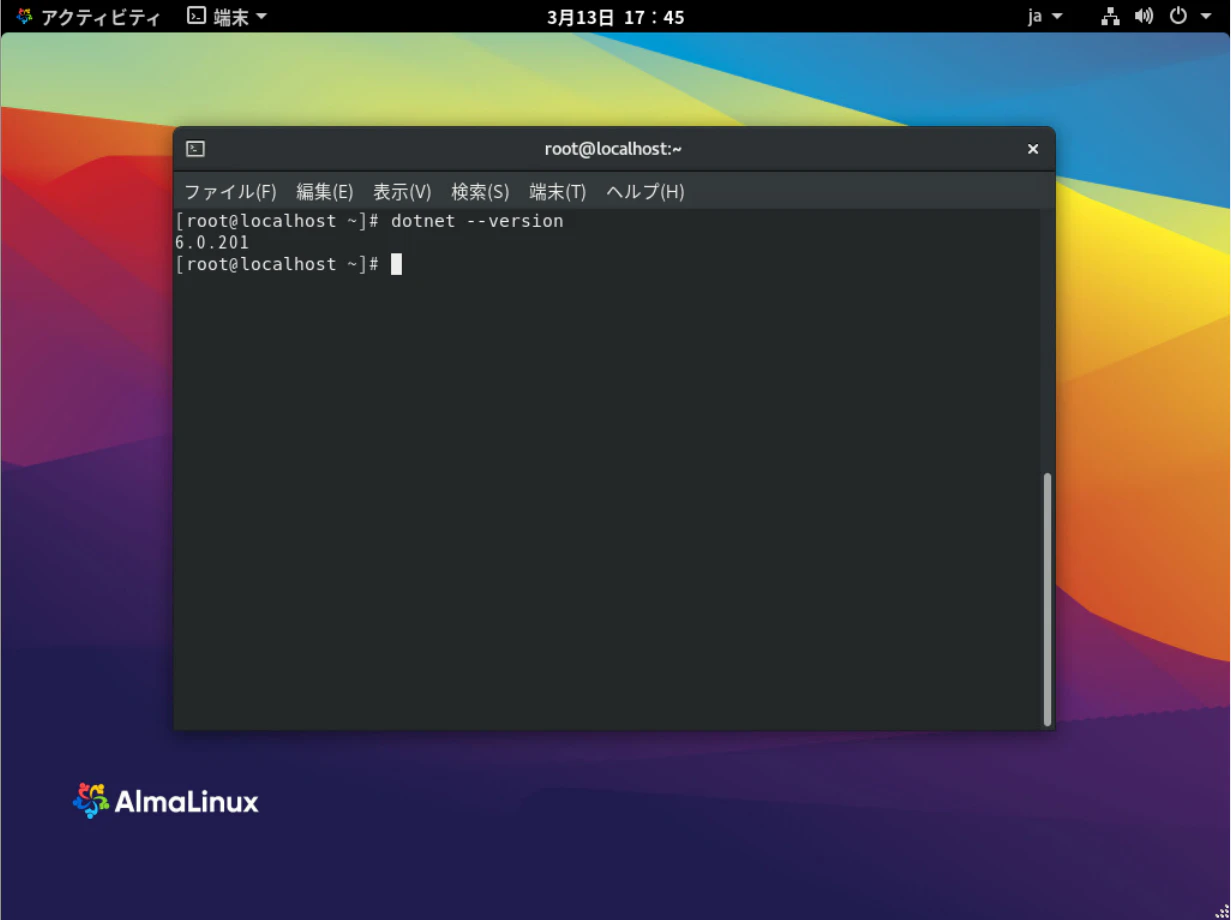This screenshot has width=1231, height=920.
Task: Click the volume speaker icon
Action: pos(1144,16)
